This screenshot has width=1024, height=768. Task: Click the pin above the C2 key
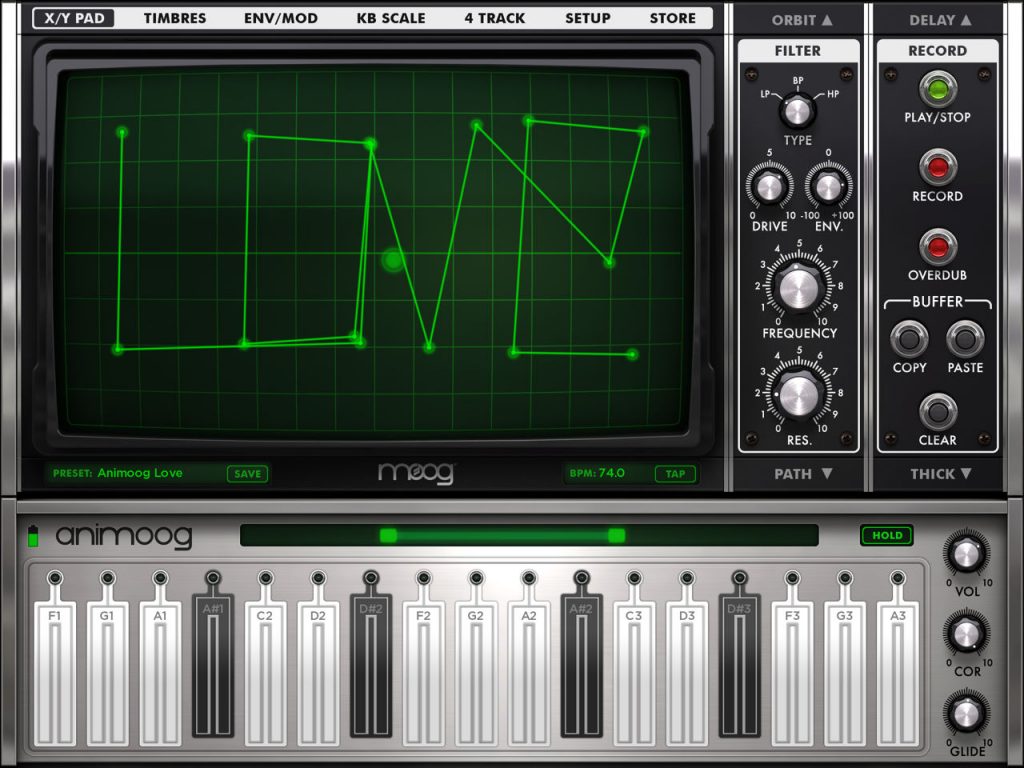click(x=265, y=578)
